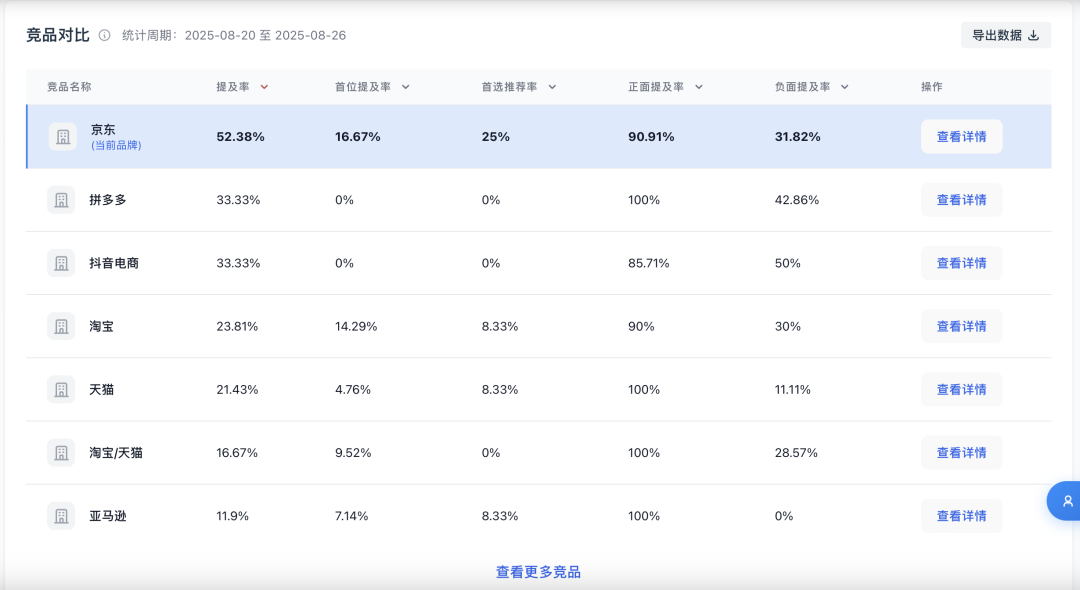The image size is (1080, 590).
Task: Select the 抖音电商 competitor name
Action: (114, 263)
